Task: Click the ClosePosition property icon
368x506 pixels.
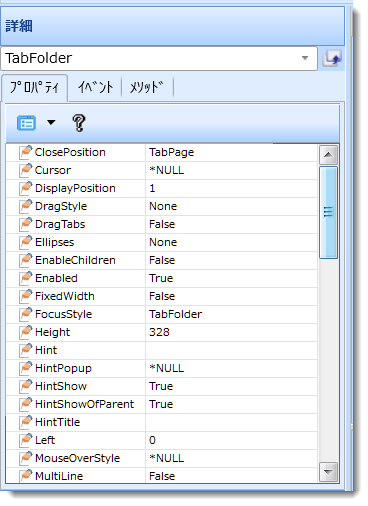Action: coord(26,152)
